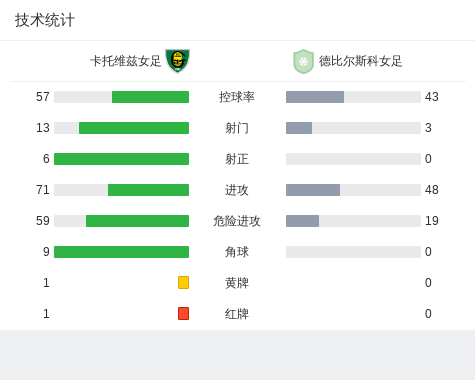The image size is (475, 380).
Task: Select the 黄牌 stat label
Action: tap(237, 283)
